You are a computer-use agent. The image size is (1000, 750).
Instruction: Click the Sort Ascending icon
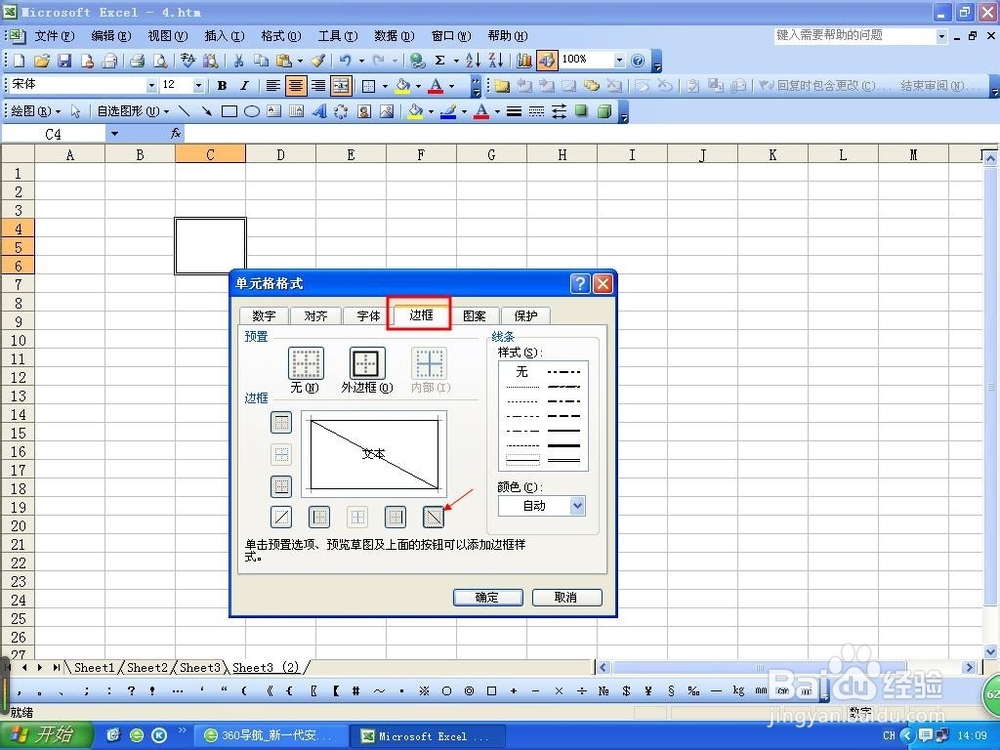[x=473, y=61]
